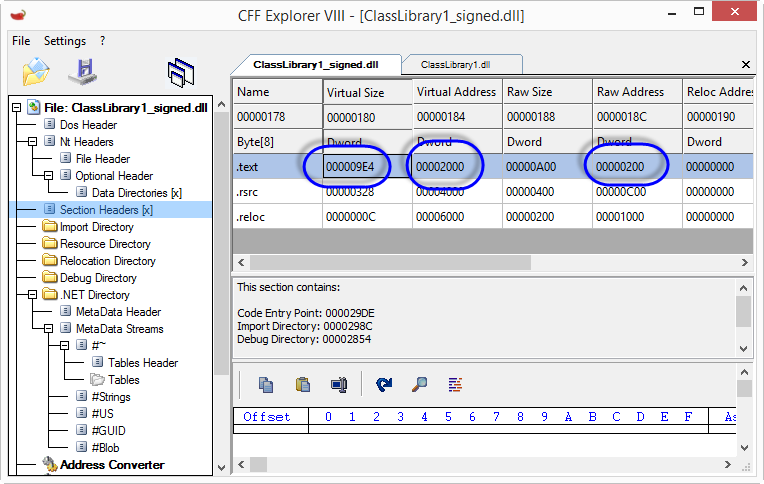Click the monitor icon in hex toolbar

tap(339, 385)
